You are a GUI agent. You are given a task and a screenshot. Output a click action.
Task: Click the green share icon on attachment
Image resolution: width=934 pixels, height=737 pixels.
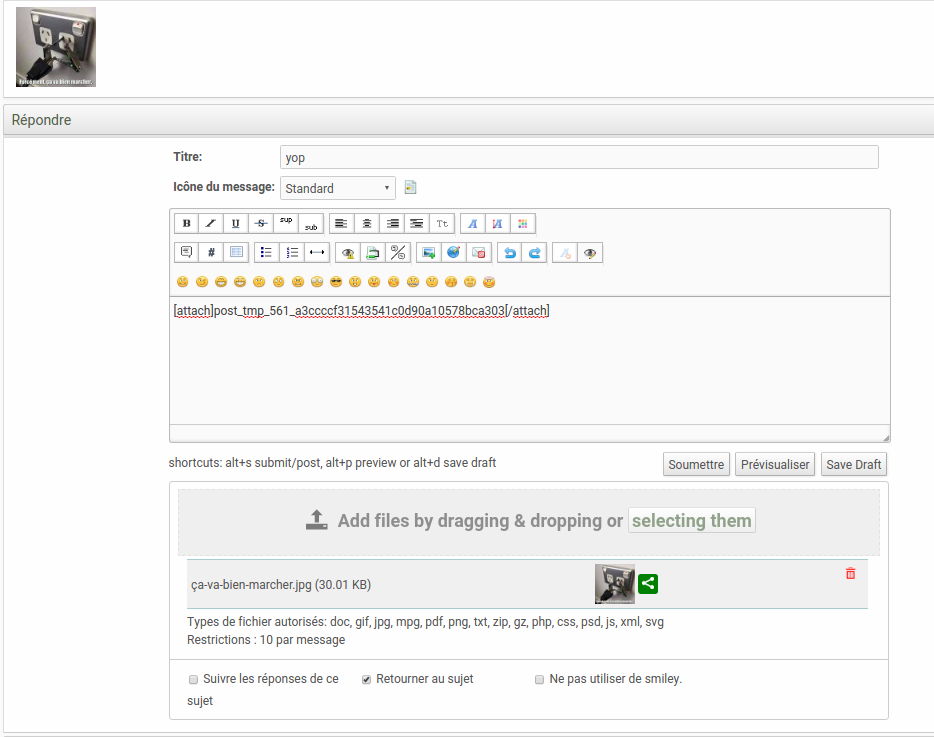pyautogui.click(x=648, y=584)
